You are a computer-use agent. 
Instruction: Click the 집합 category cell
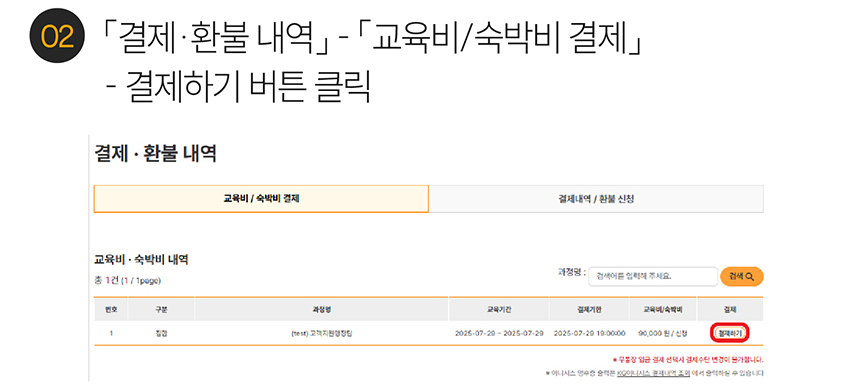(161, 334)
